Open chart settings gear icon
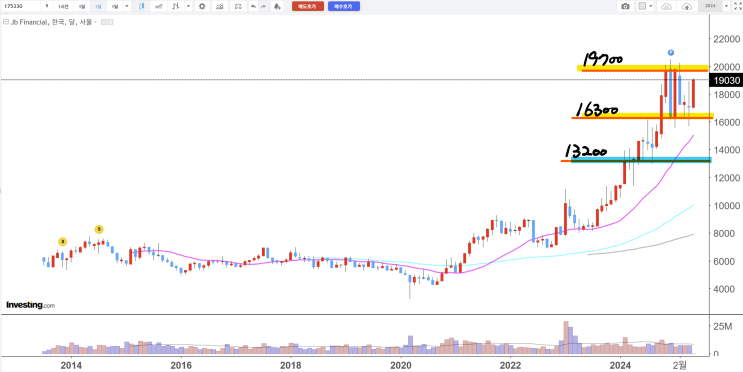 (x=202, y=6)
